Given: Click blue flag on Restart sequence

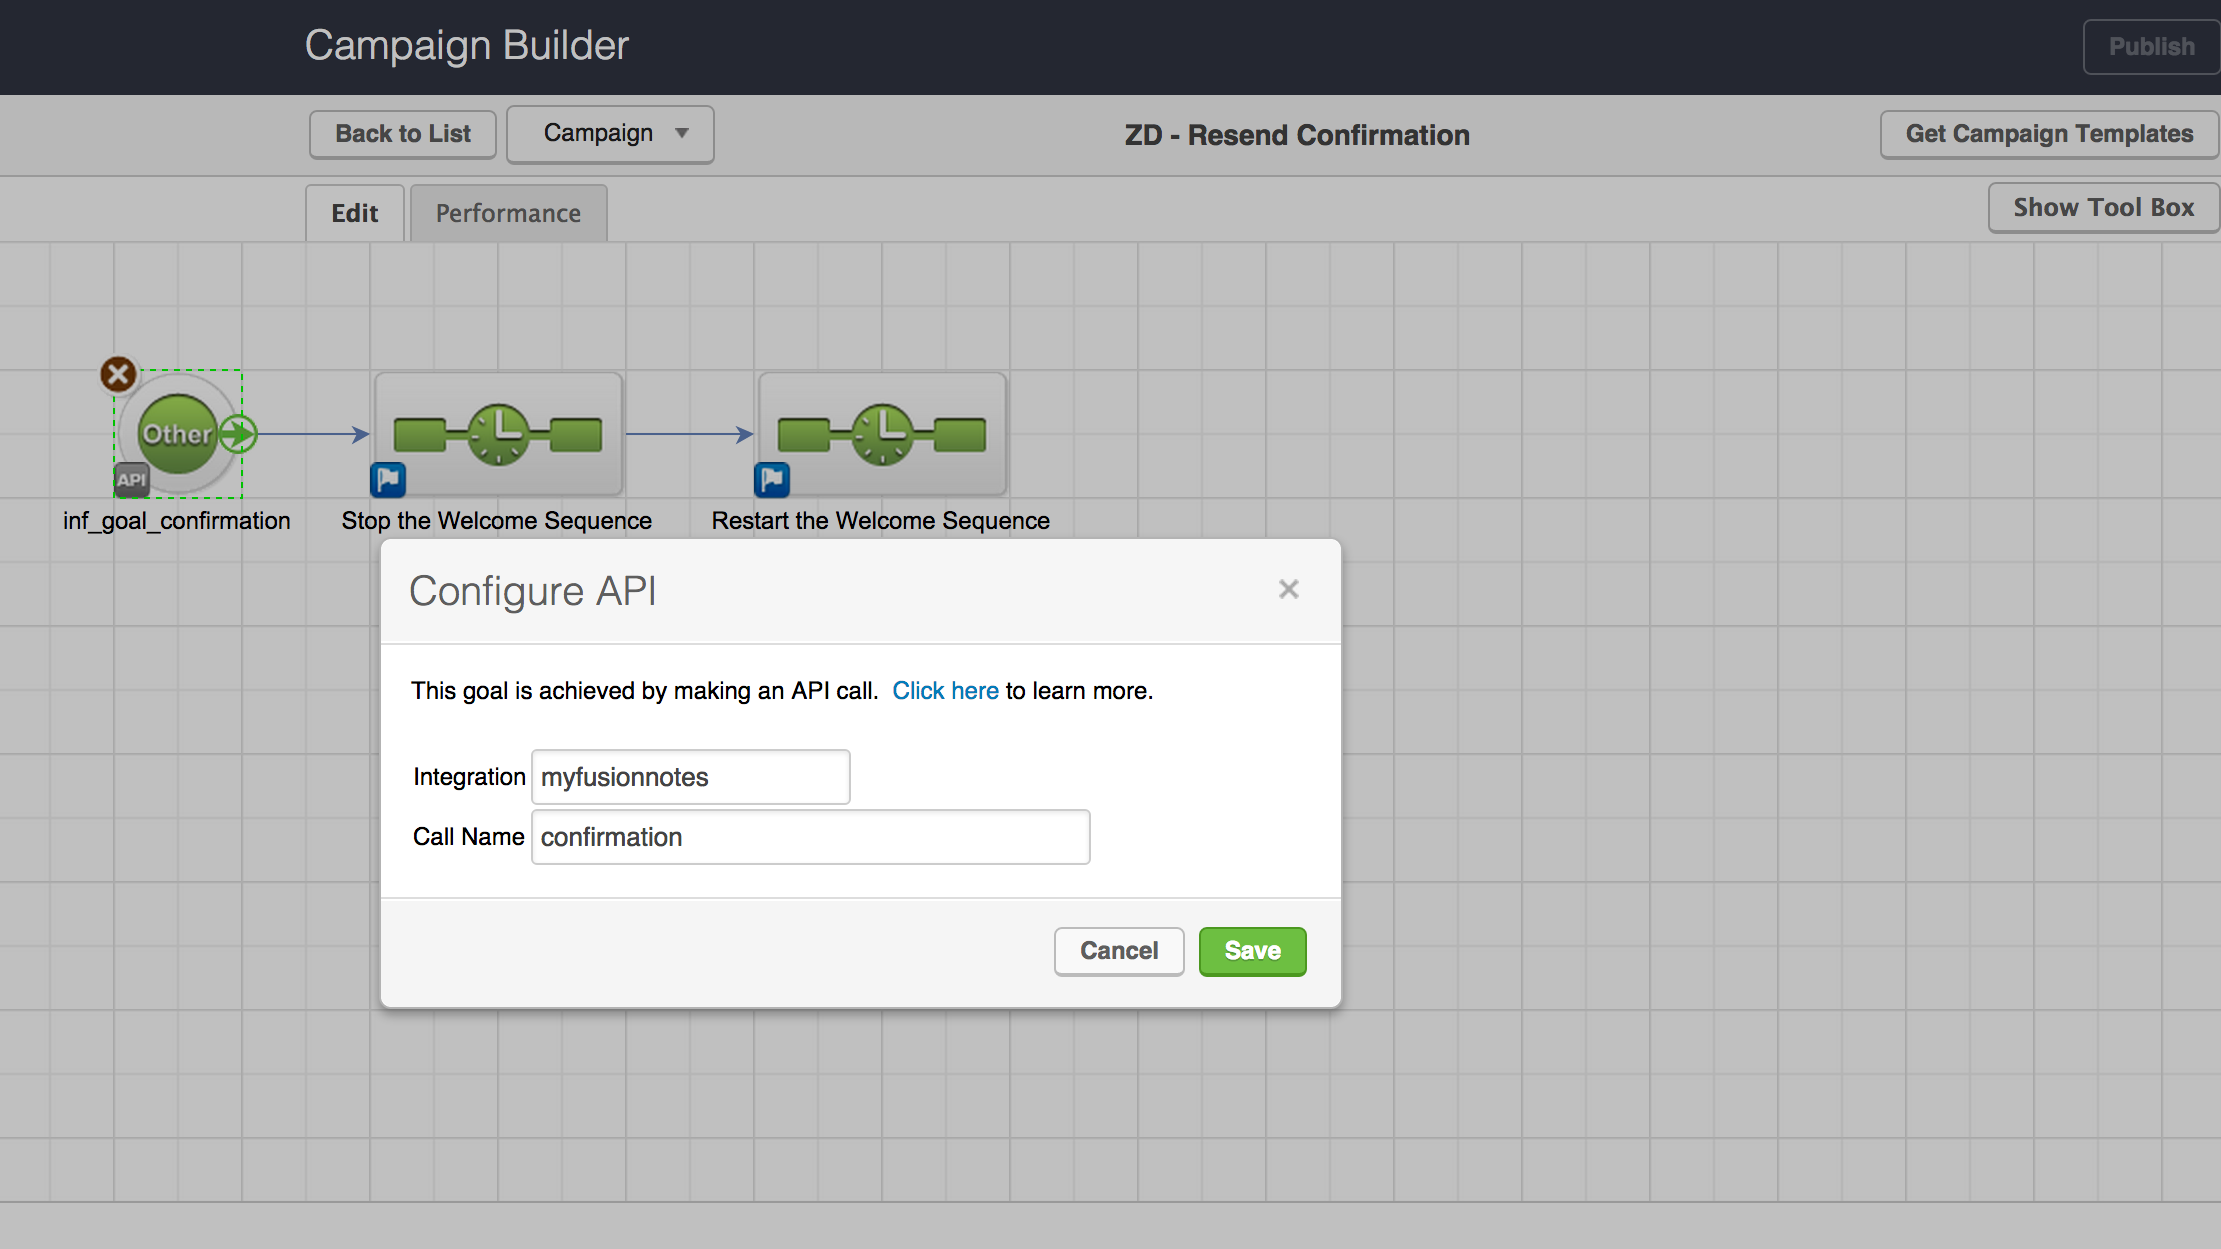Looking at the screenshot, I should [x=771, y=480].
